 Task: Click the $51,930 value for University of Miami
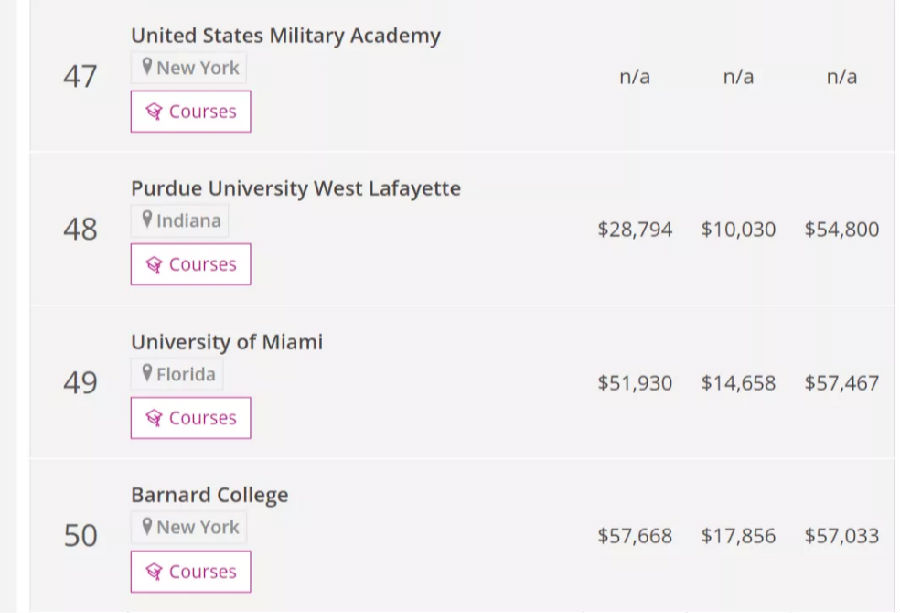coord(634,383)
